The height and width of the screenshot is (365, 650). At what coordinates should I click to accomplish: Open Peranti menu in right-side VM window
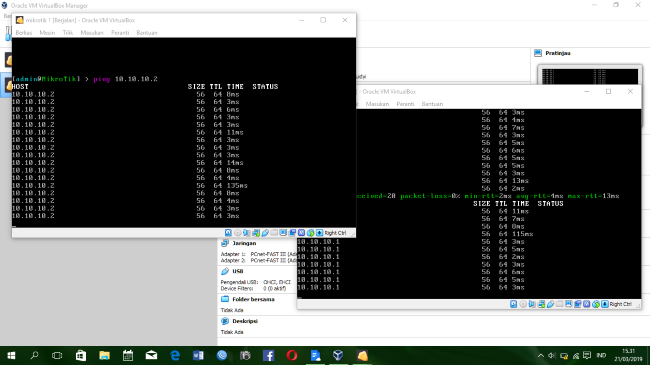(x=405, y=104)
